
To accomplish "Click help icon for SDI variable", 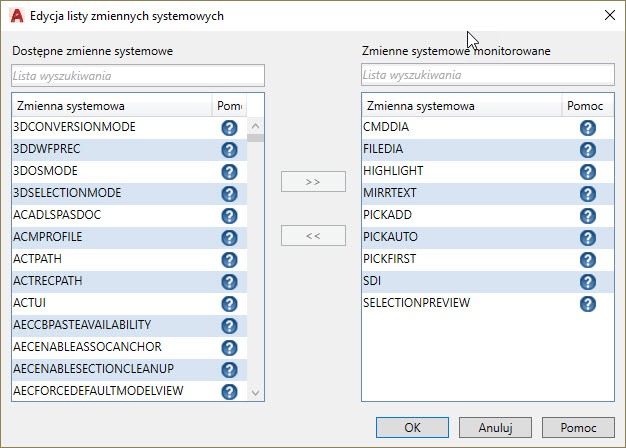I will [x=587, y=281].
